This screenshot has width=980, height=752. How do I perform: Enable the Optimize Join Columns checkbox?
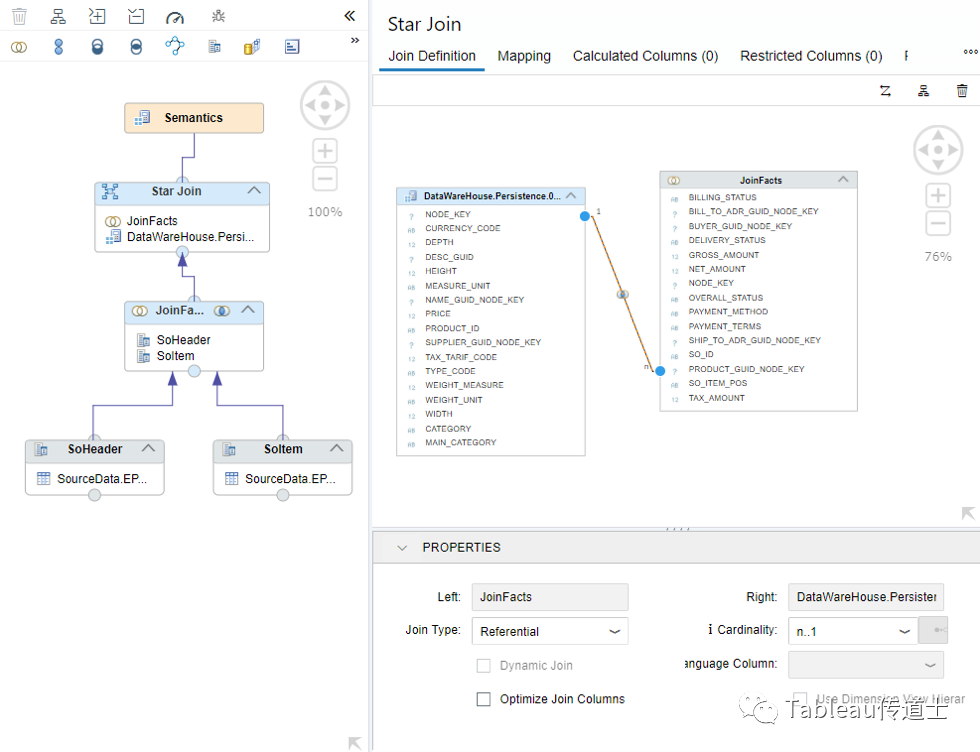pos(484,699)
